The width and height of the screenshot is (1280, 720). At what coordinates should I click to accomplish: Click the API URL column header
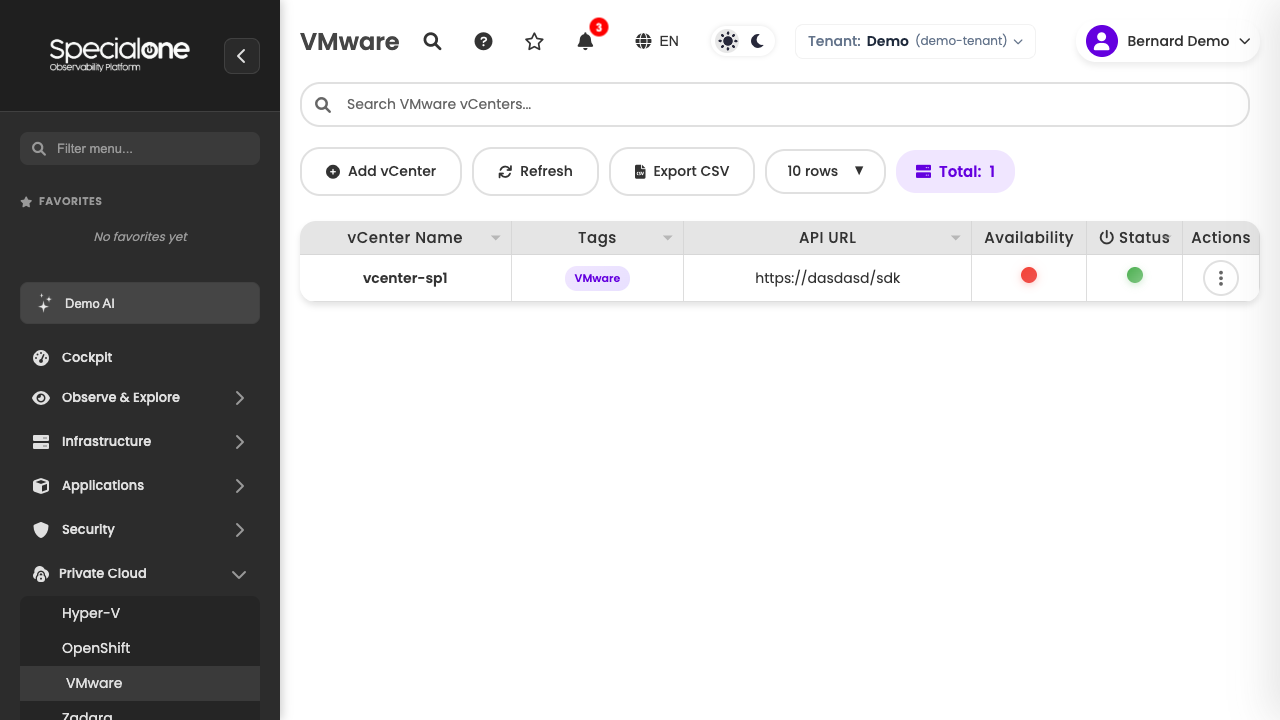point(827,238)
